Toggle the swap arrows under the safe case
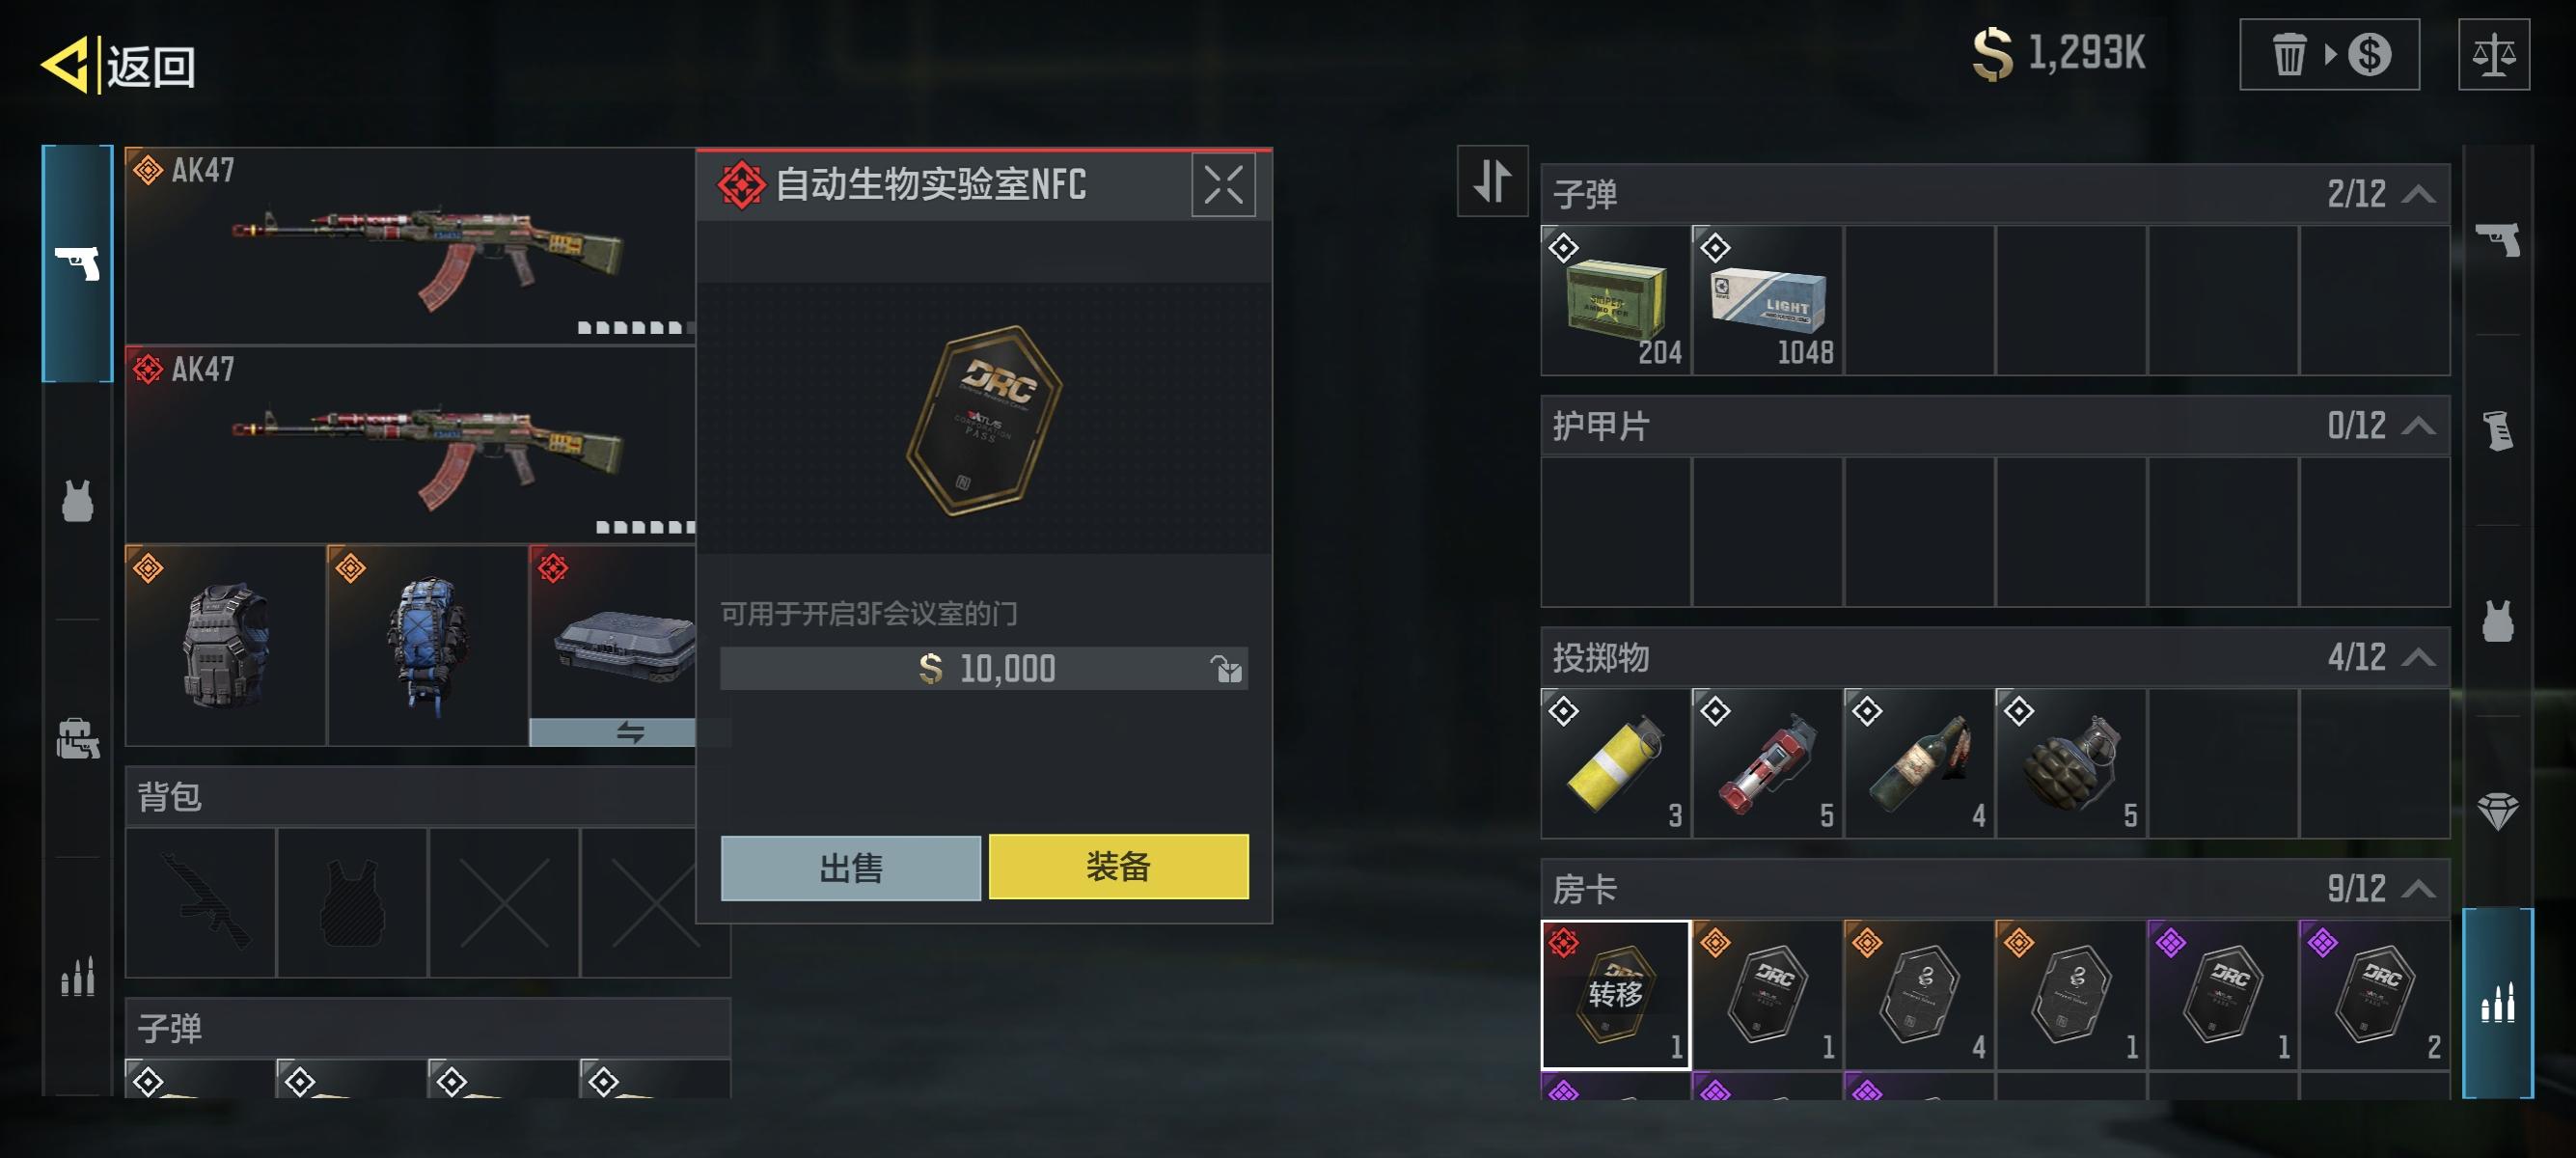Screen dimensions: 2576x1158 (x=630, y=732)
